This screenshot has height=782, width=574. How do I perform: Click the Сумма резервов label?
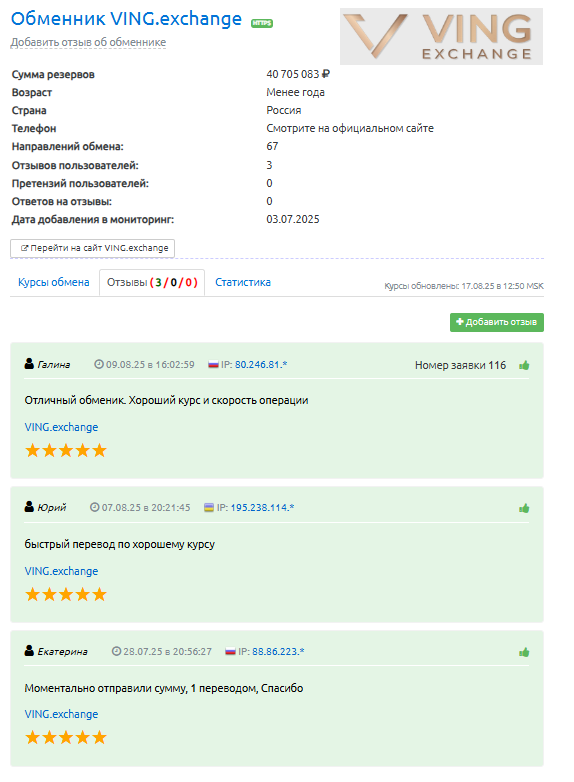click(x=53, y=75)
